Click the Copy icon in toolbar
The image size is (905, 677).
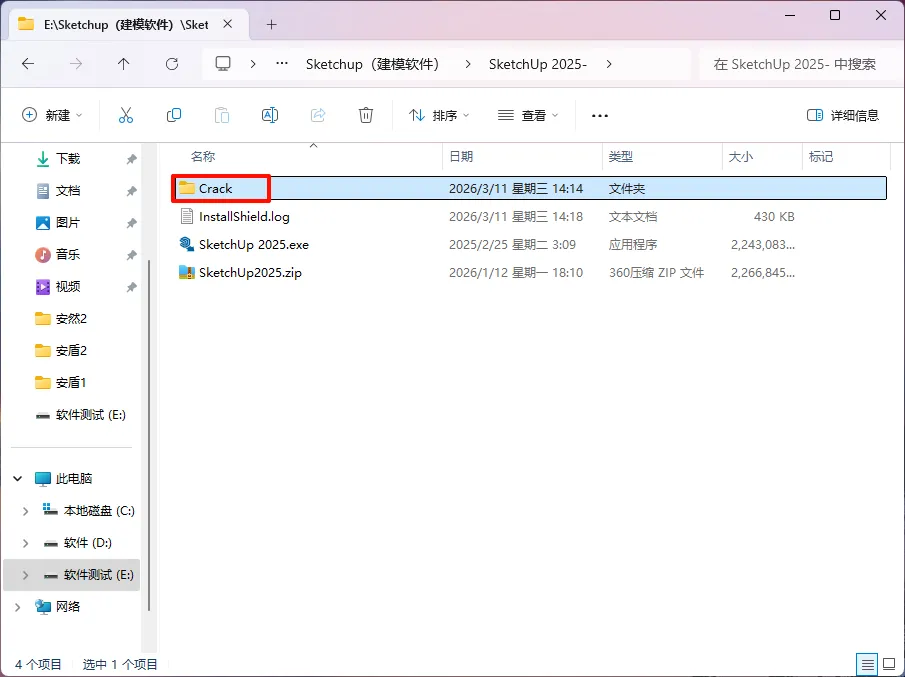[x=174, y=115]
